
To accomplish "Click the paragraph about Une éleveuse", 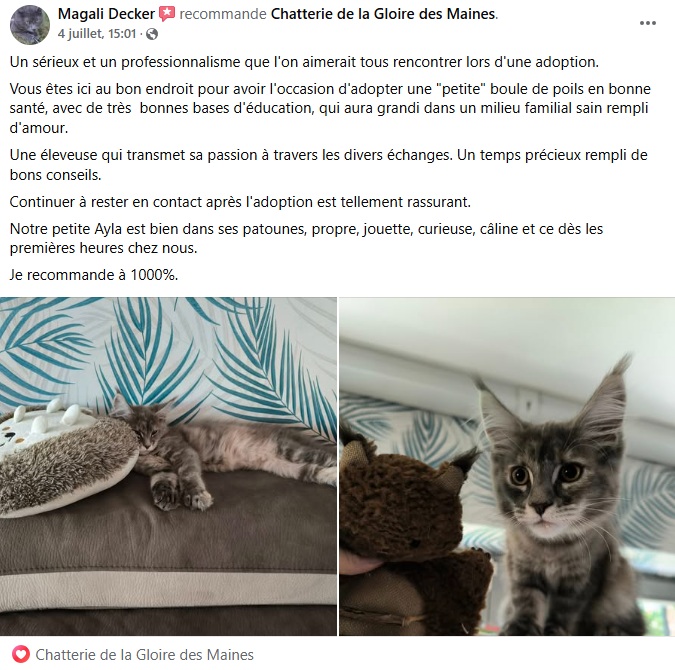I will coord(328,164).
